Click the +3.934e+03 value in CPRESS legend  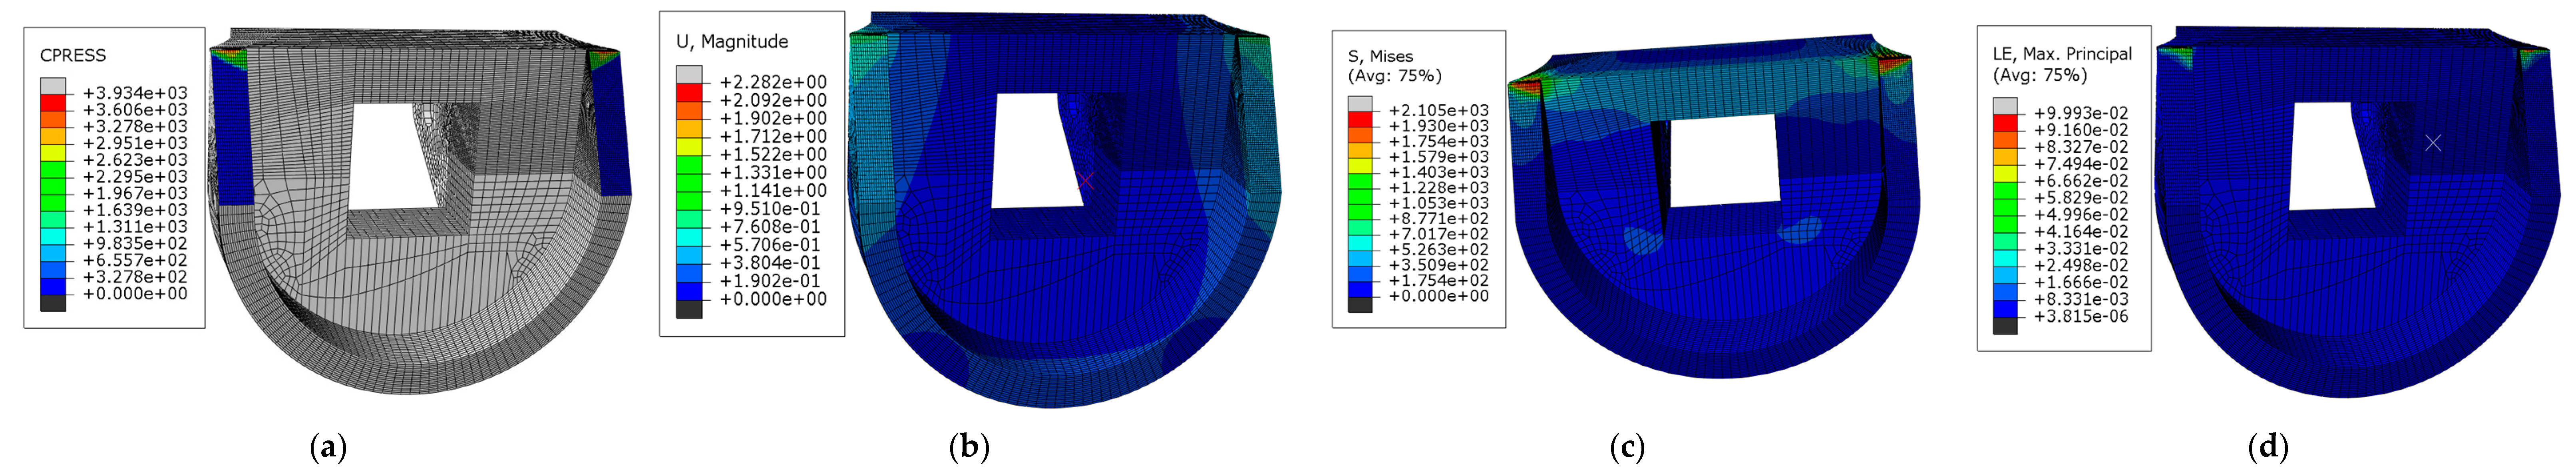[x=135, y=93]
